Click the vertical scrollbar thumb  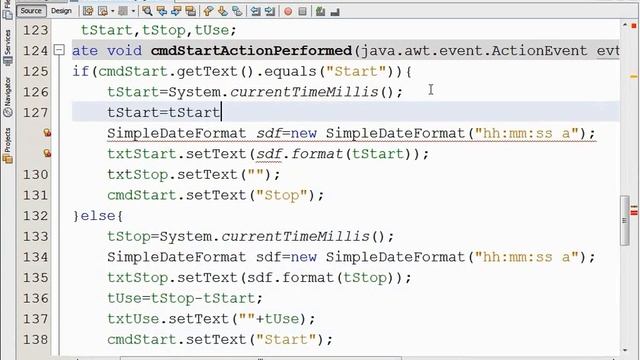pyautogui.click(x=624, y=220)
